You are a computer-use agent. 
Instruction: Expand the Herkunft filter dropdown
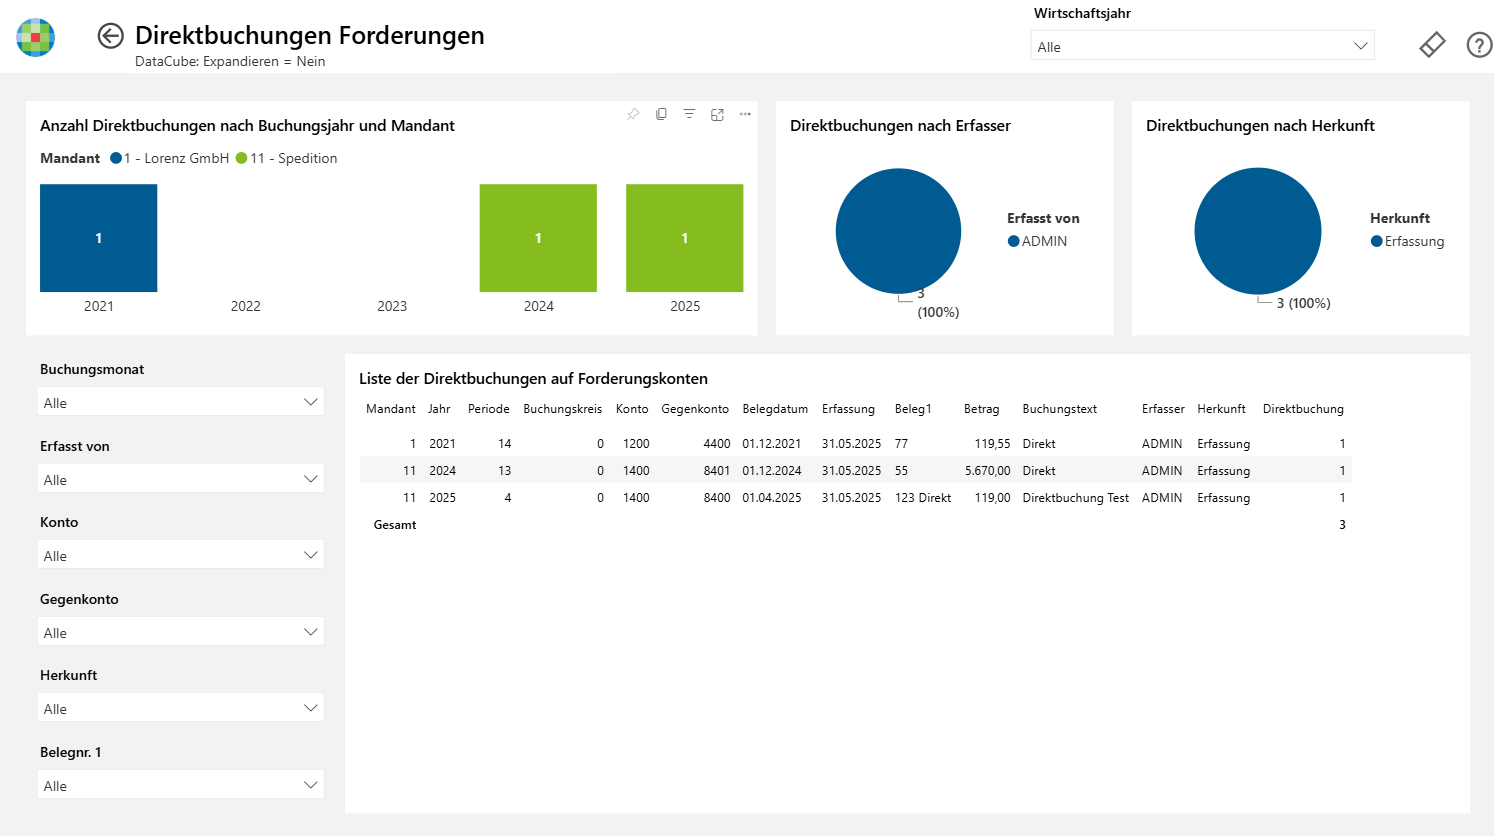tap(181, 708)
